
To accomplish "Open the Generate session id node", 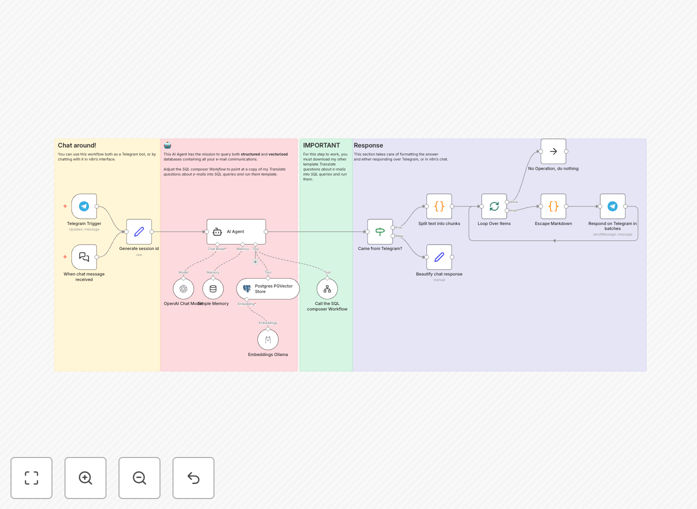I will (139, 232).
